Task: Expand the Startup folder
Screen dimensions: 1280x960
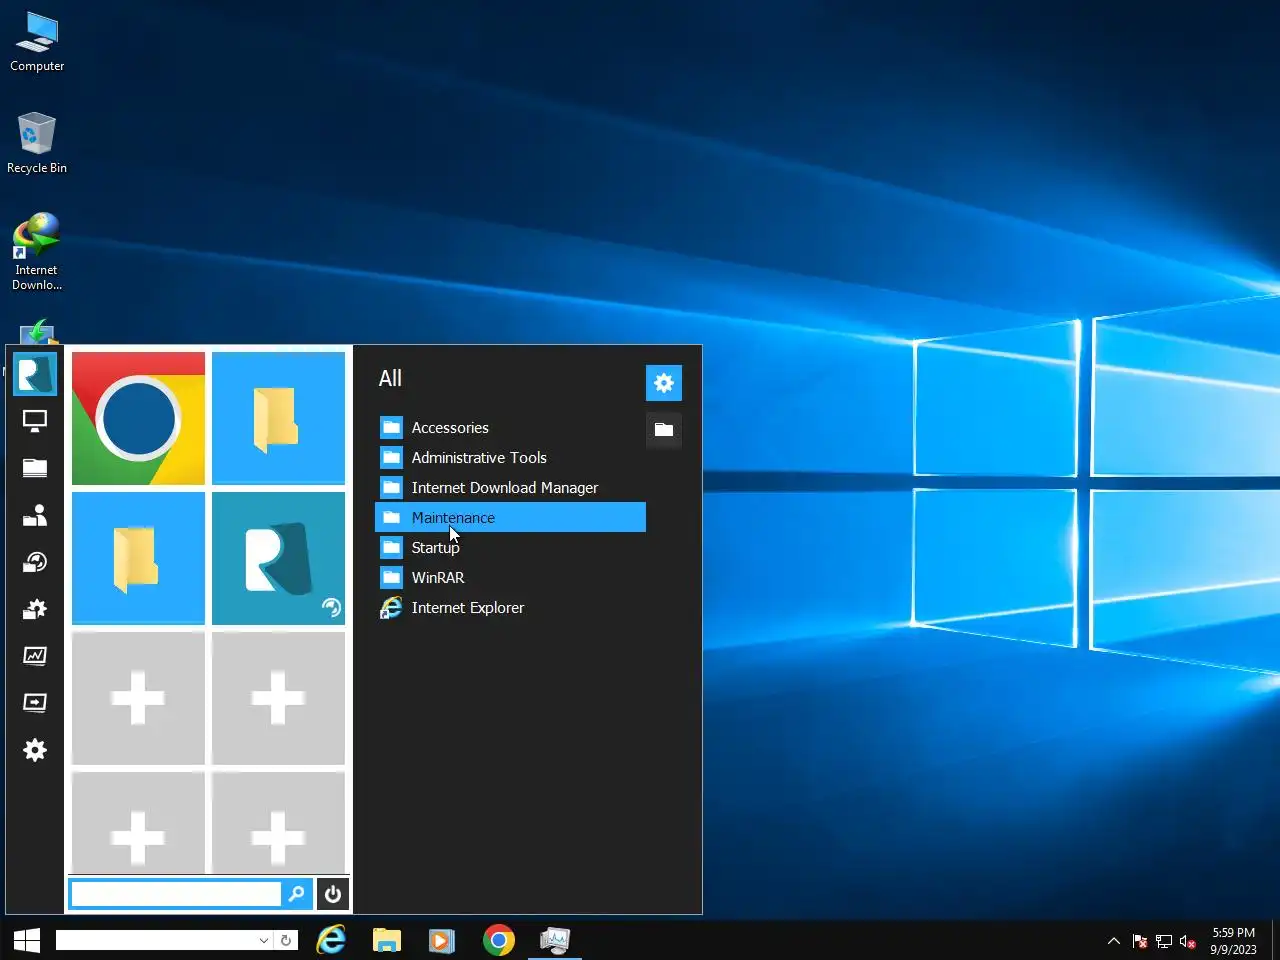Action: coord(510,548)
